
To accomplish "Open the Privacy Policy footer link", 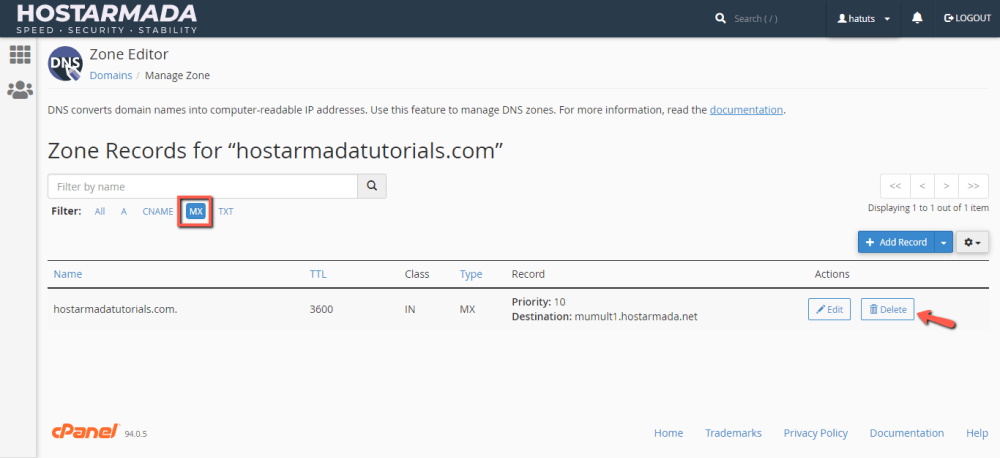I will point(816,433).
